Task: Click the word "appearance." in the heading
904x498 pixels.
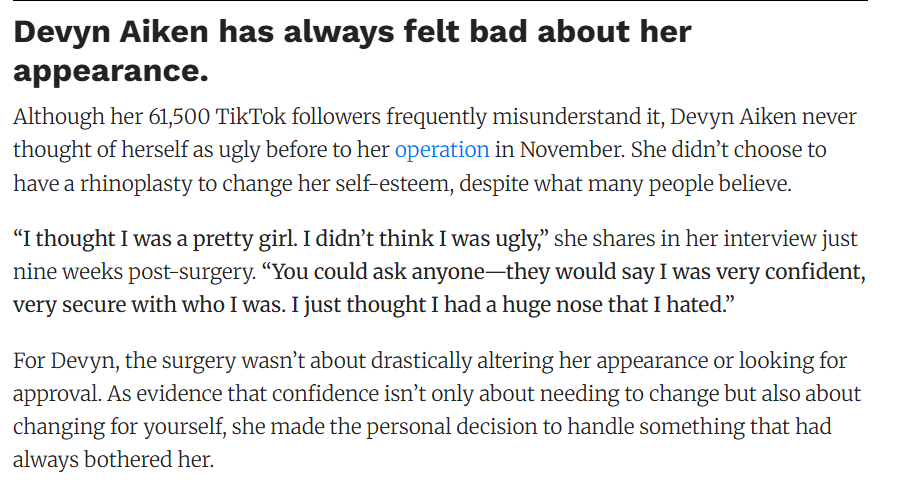Action: coord(111,71)
